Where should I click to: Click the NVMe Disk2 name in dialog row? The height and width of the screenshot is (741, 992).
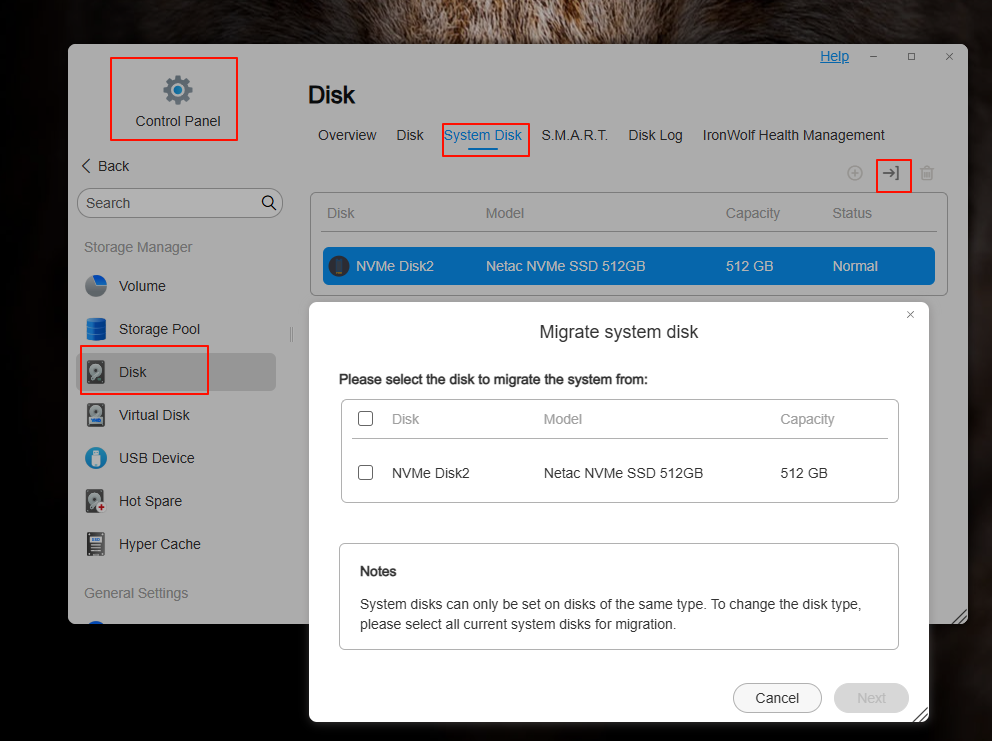click(431, 473)
